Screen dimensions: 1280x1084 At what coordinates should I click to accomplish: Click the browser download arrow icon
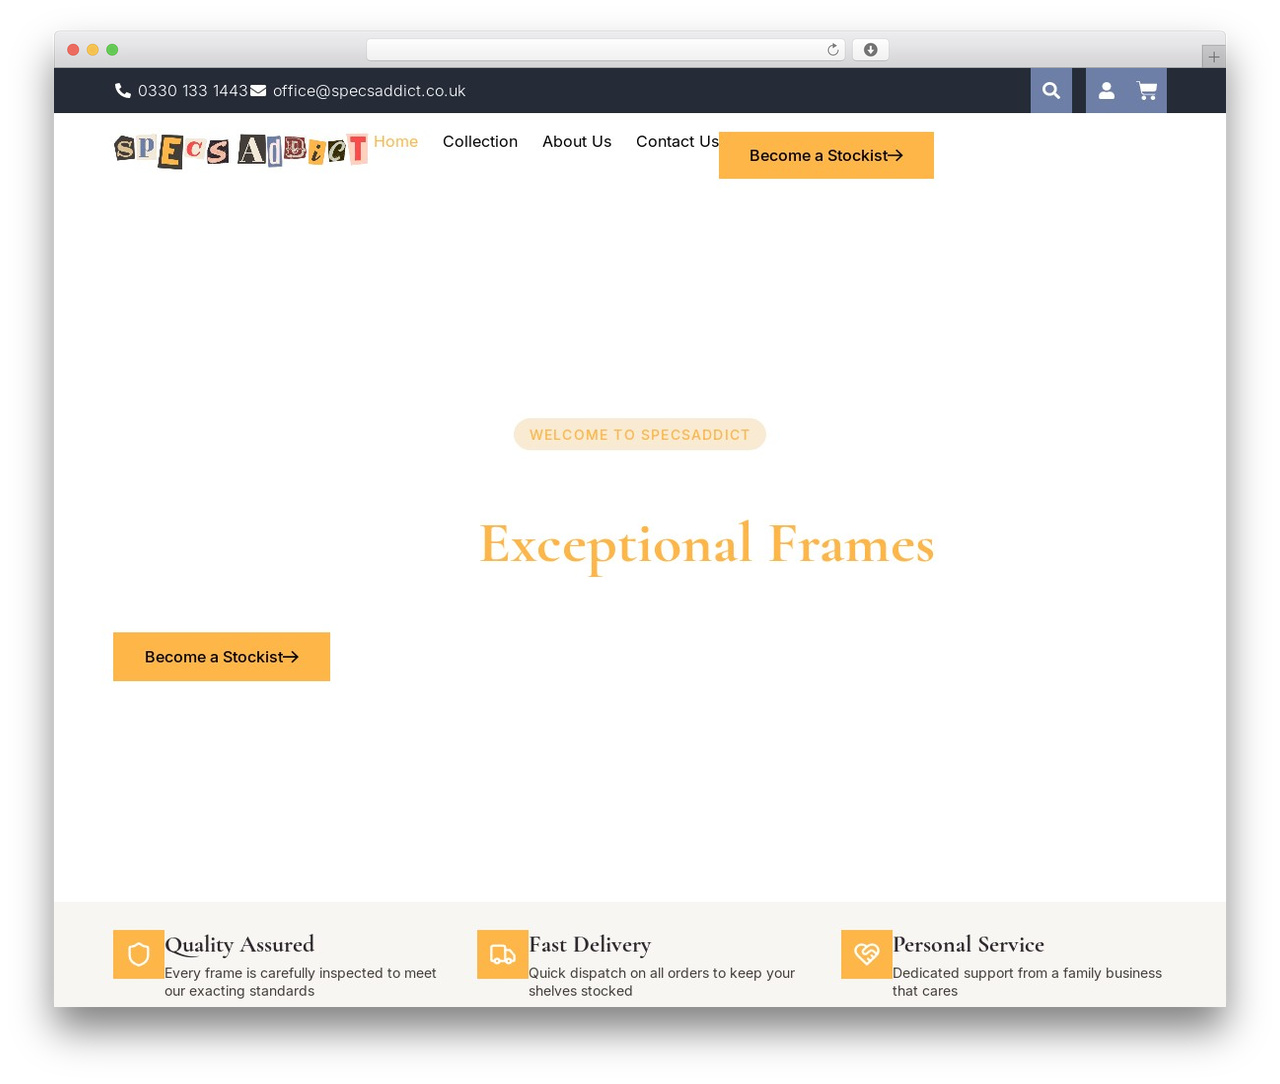click(871, 50)
